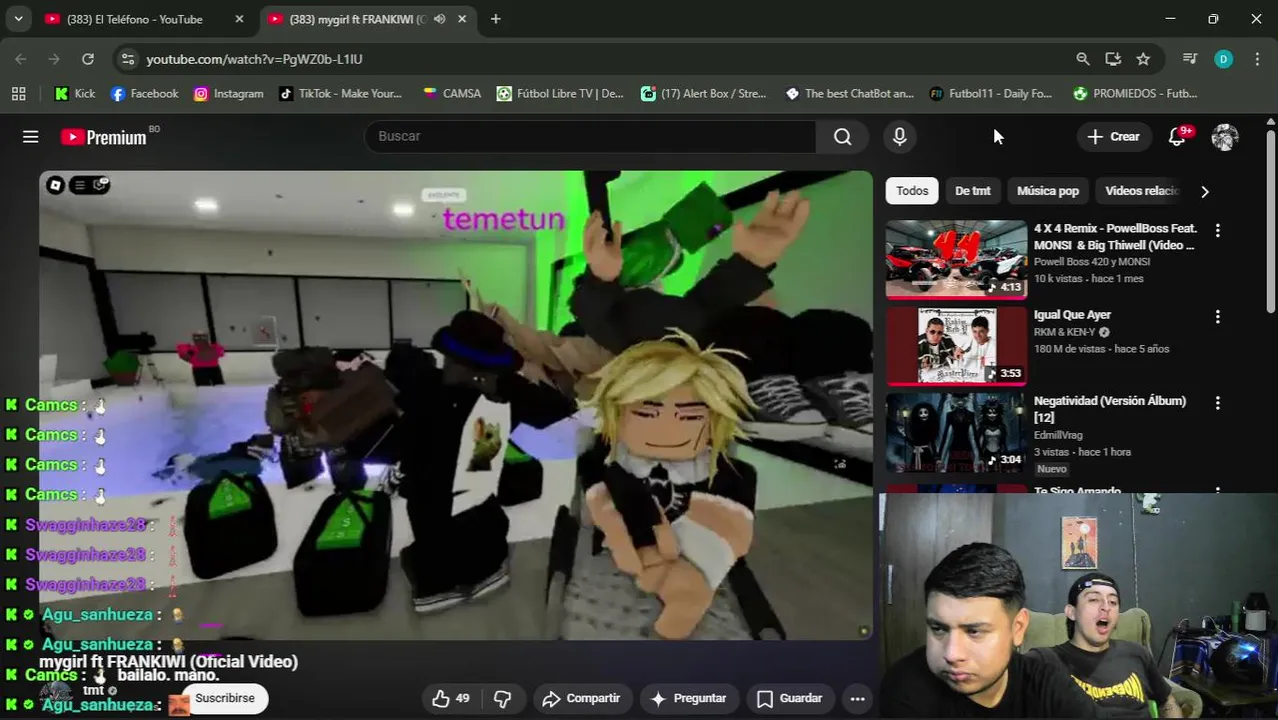1278x720 pixels.
Task: Open options menu for Negatividad video
Action: (1218, 402)
